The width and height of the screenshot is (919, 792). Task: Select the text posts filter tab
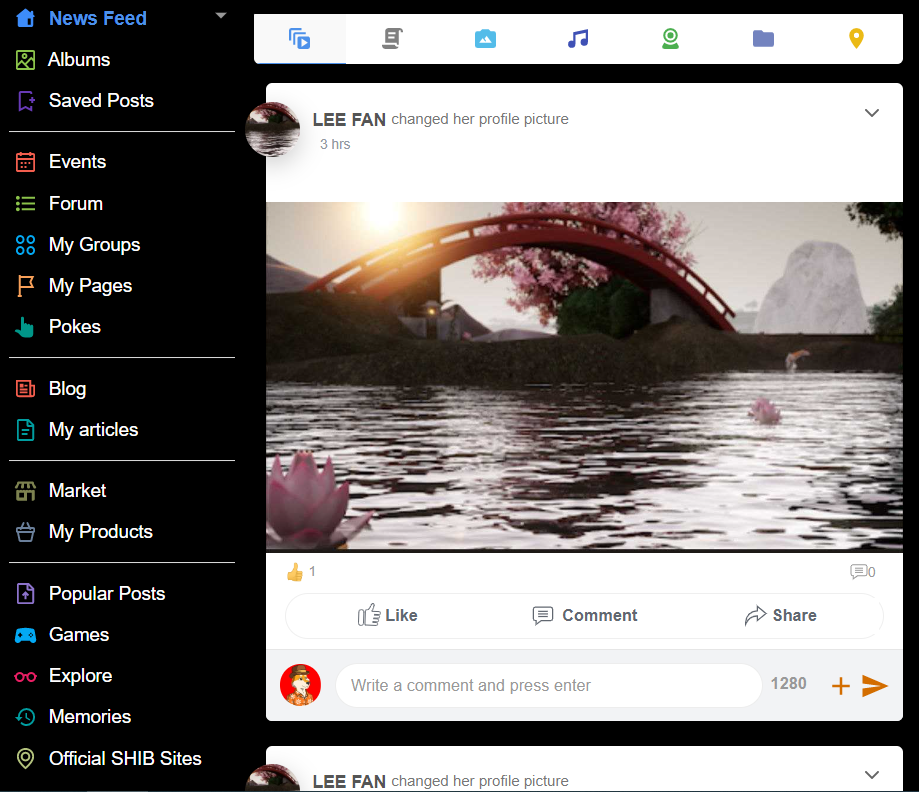pos(392,39)
